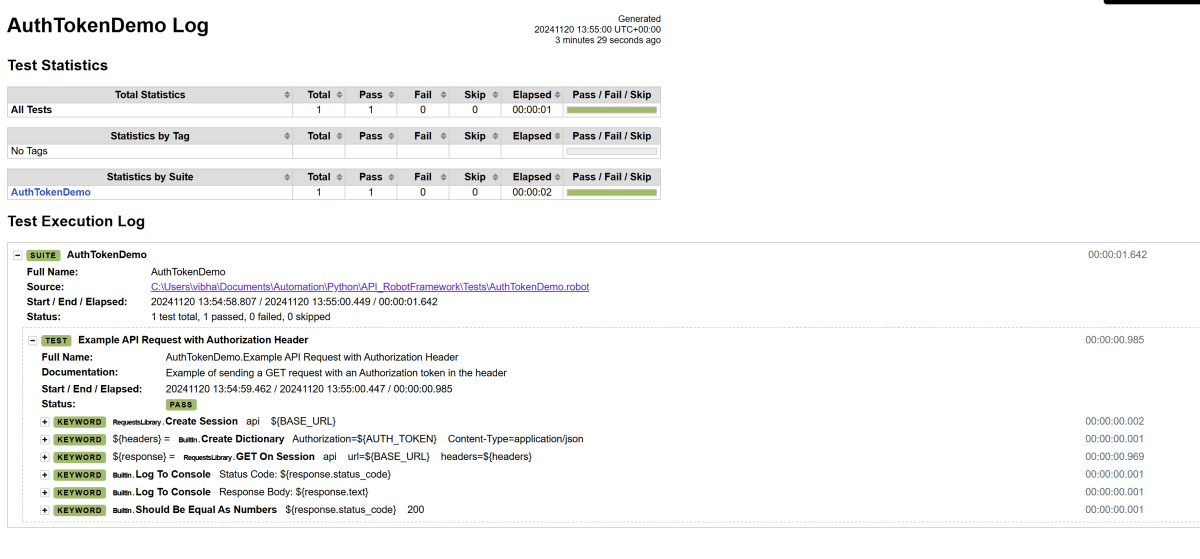Expand the Should Be Equal As Numbers keyword

pos(45,510)
